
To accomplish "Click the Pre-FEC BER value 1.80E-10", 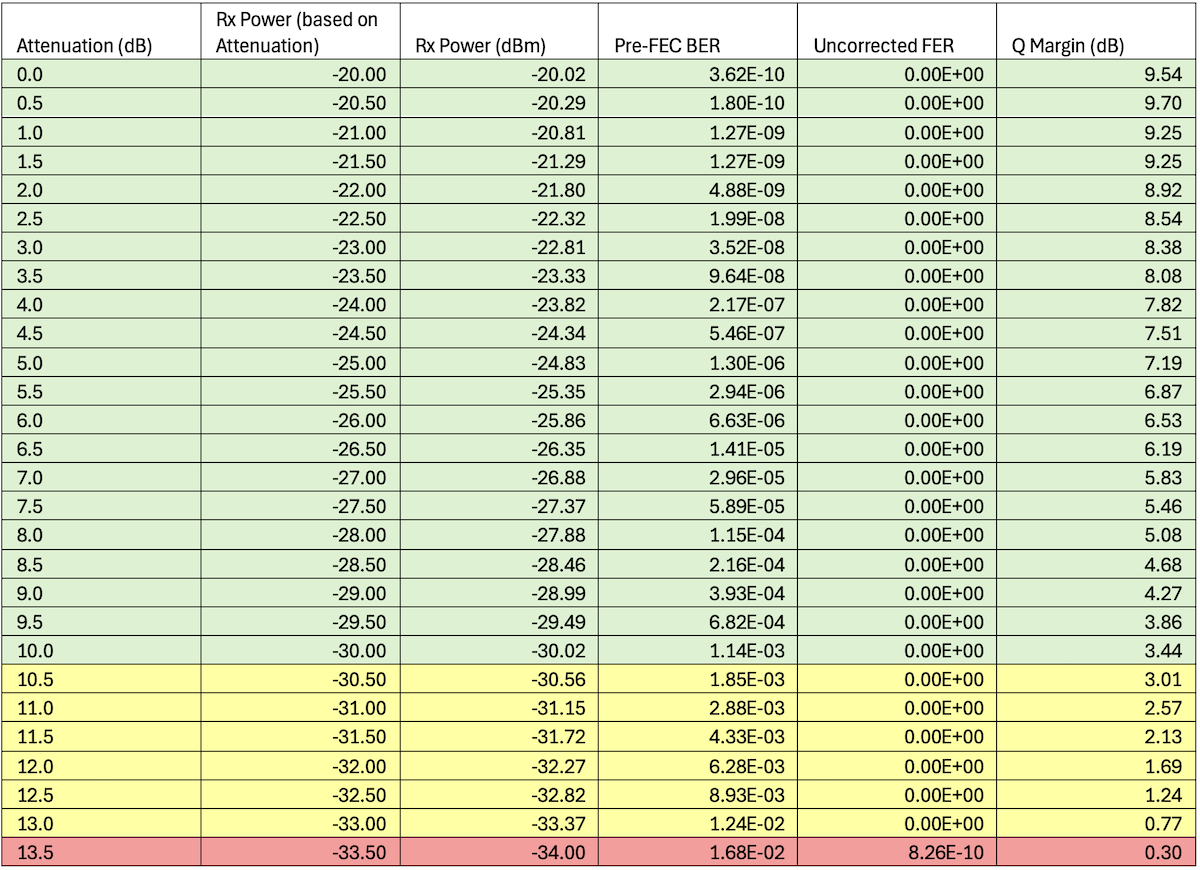I will pos(698,104).
